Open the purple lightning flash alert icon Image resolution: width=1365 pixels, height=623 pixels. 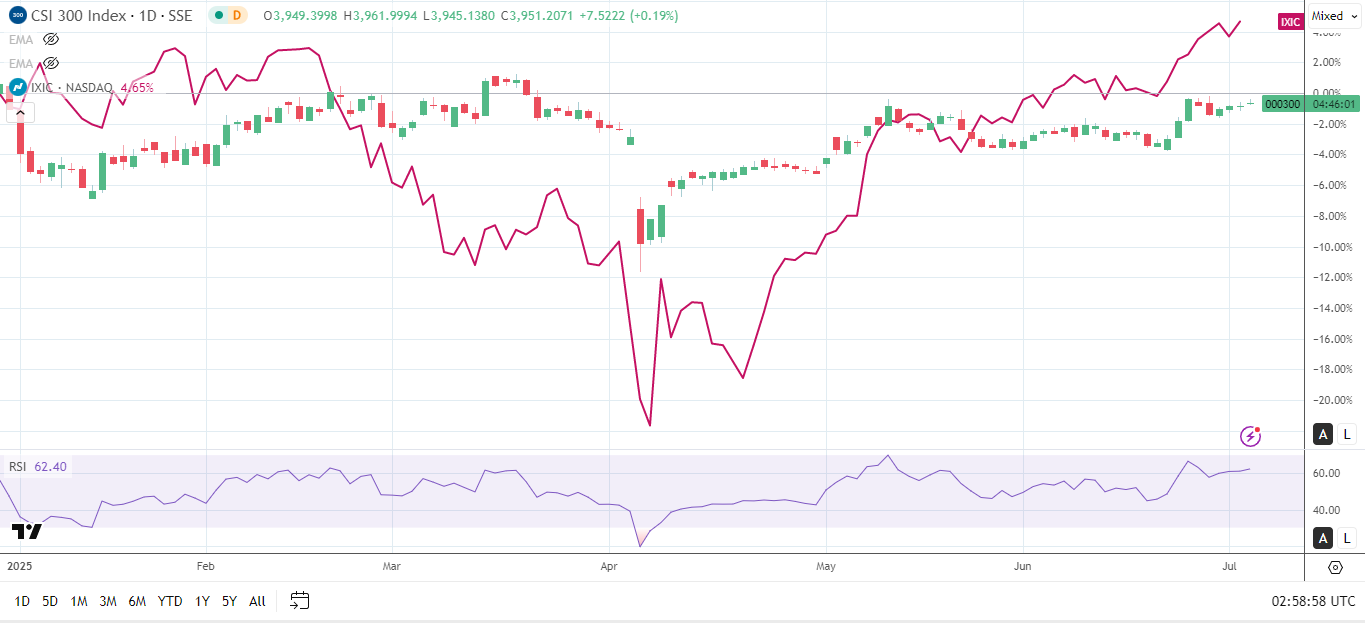pos(1250,435)
